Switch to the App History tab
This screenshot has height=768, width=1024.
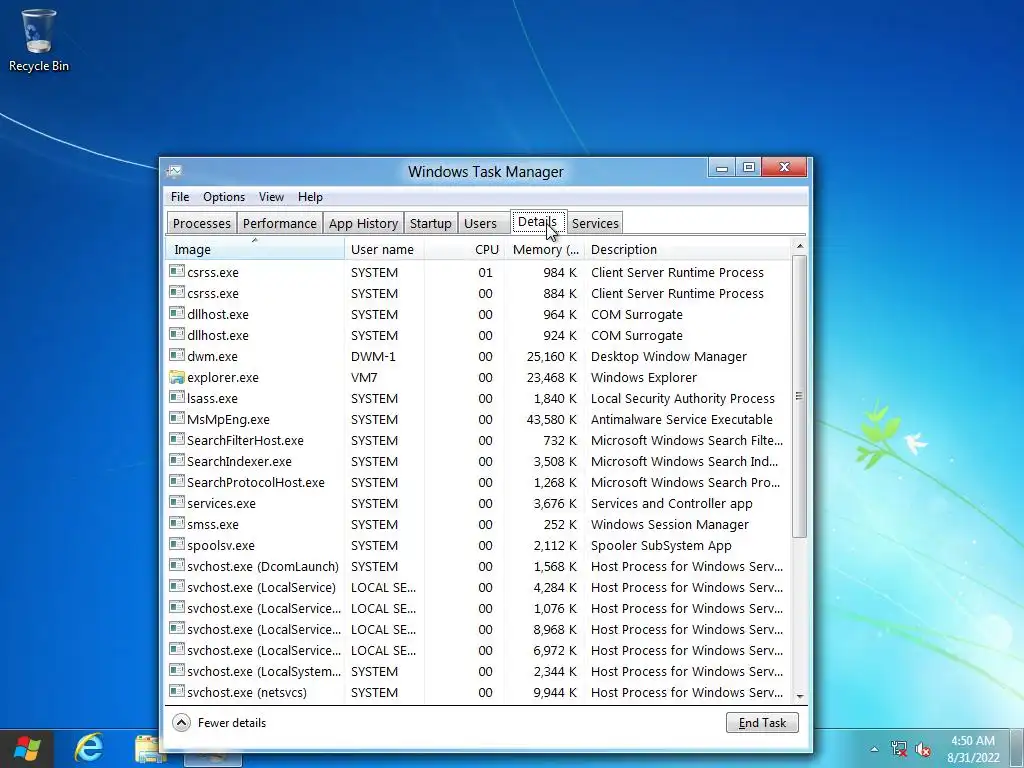pyautogui.click(x=363, y=223)
